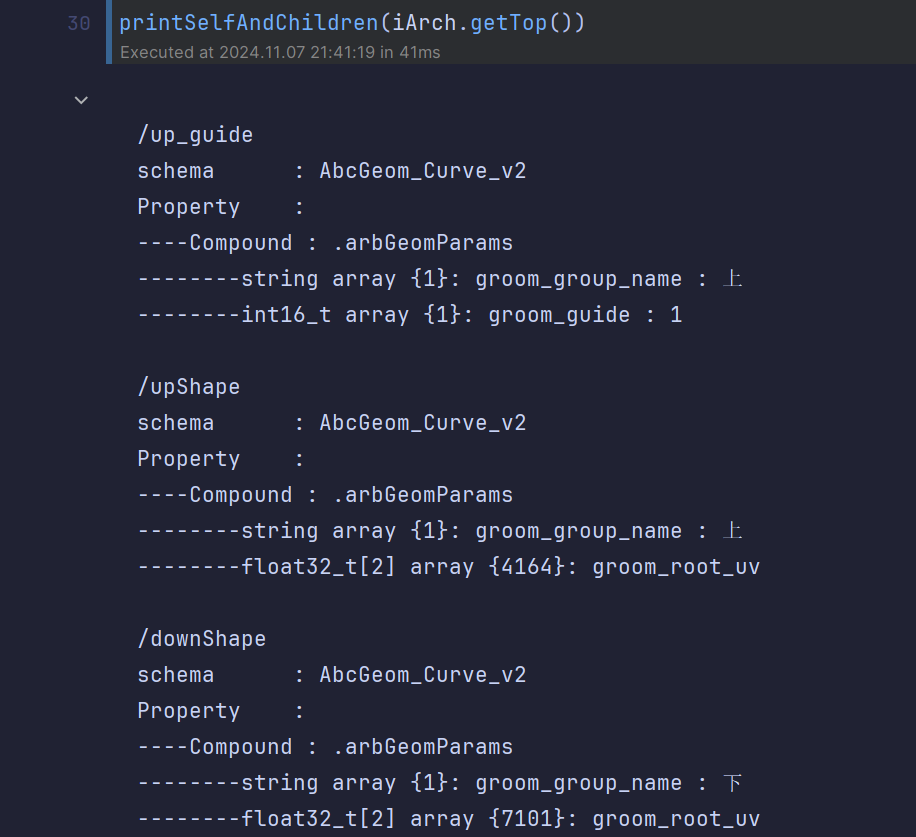Click the /upShape output line
The height and width of the screenshot is (837, 916).
click(x=189, y=387)
